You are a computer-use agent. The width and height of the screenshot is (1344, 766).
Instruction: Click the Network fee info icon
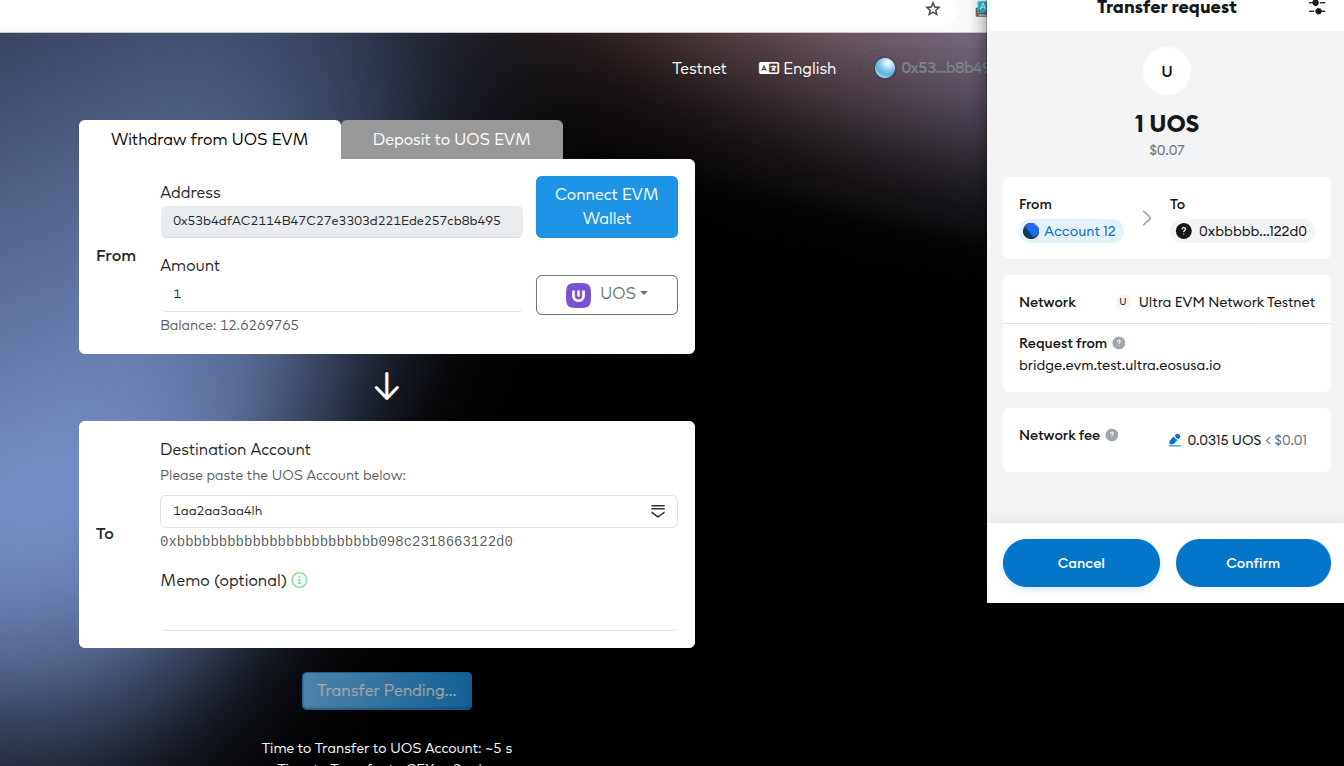tap(1112, 435)
